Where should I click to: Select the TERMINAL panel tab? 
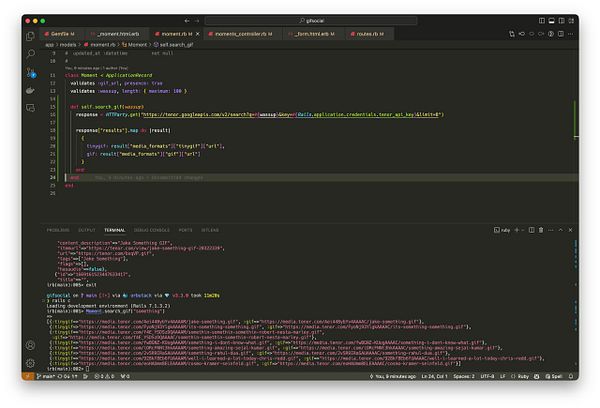pos(114,230)
